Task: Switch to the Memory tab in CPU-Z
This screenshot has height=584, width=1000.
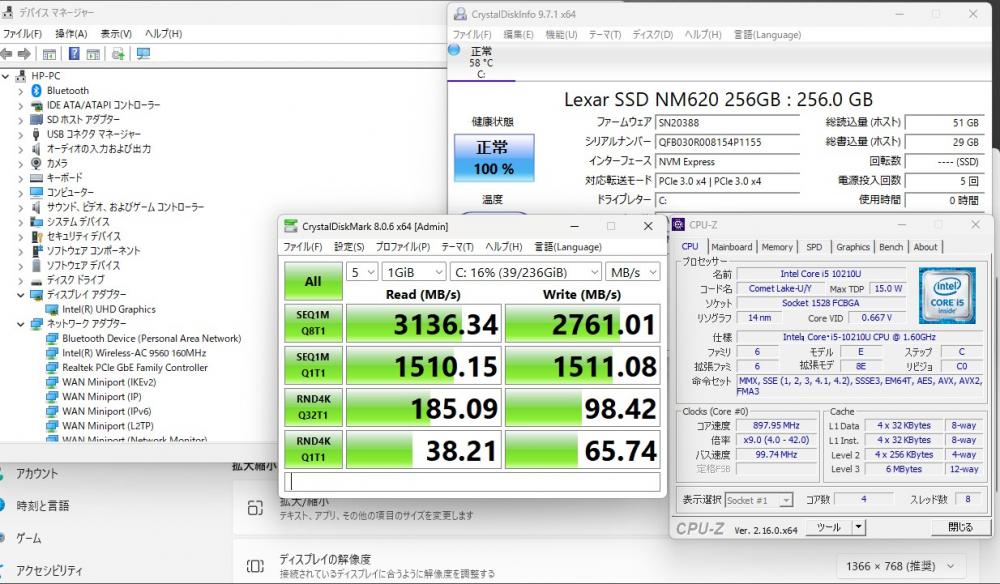Action: [x=777, y=247]
